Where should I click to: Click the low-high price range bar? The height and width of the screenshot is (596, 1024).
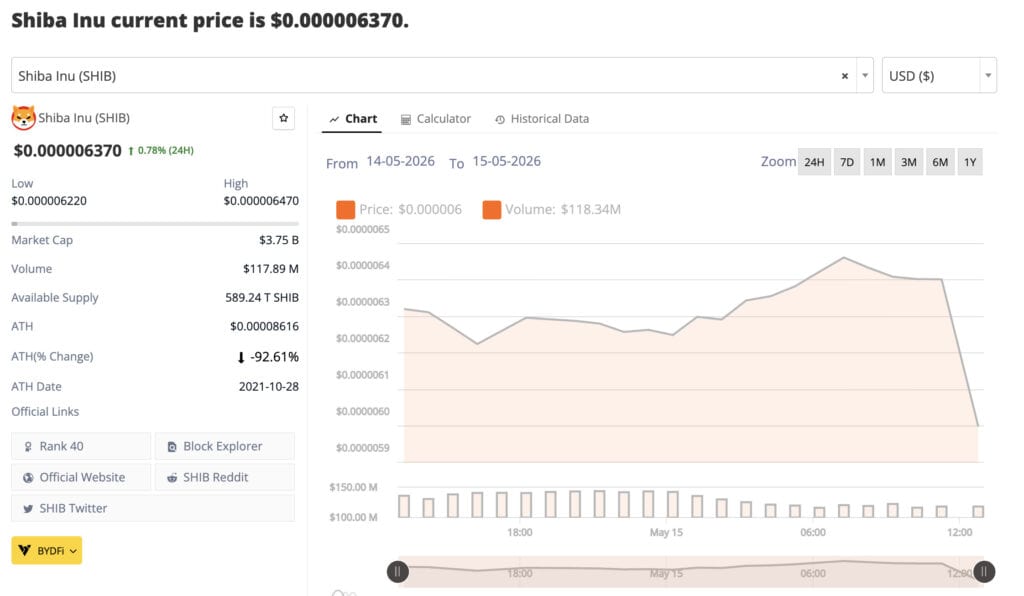[155, 224]
